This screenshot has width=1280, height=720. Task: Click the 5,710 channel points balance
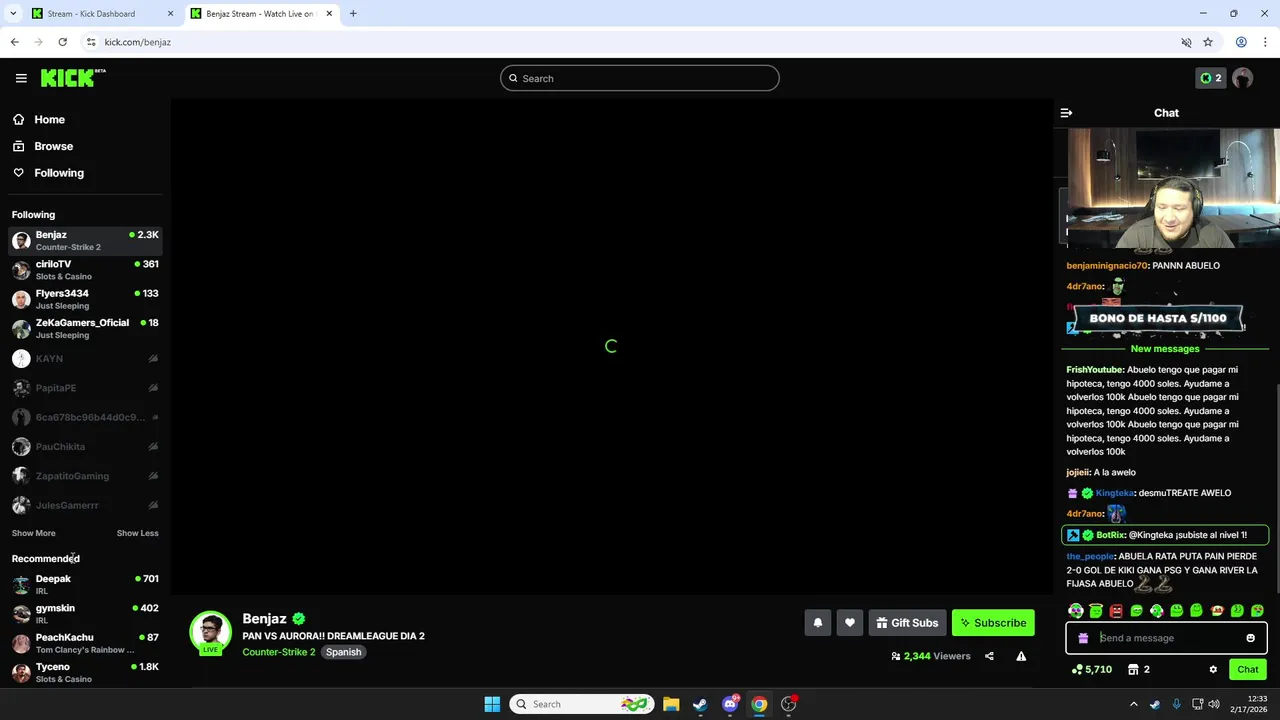click(x=1091, y=669)
